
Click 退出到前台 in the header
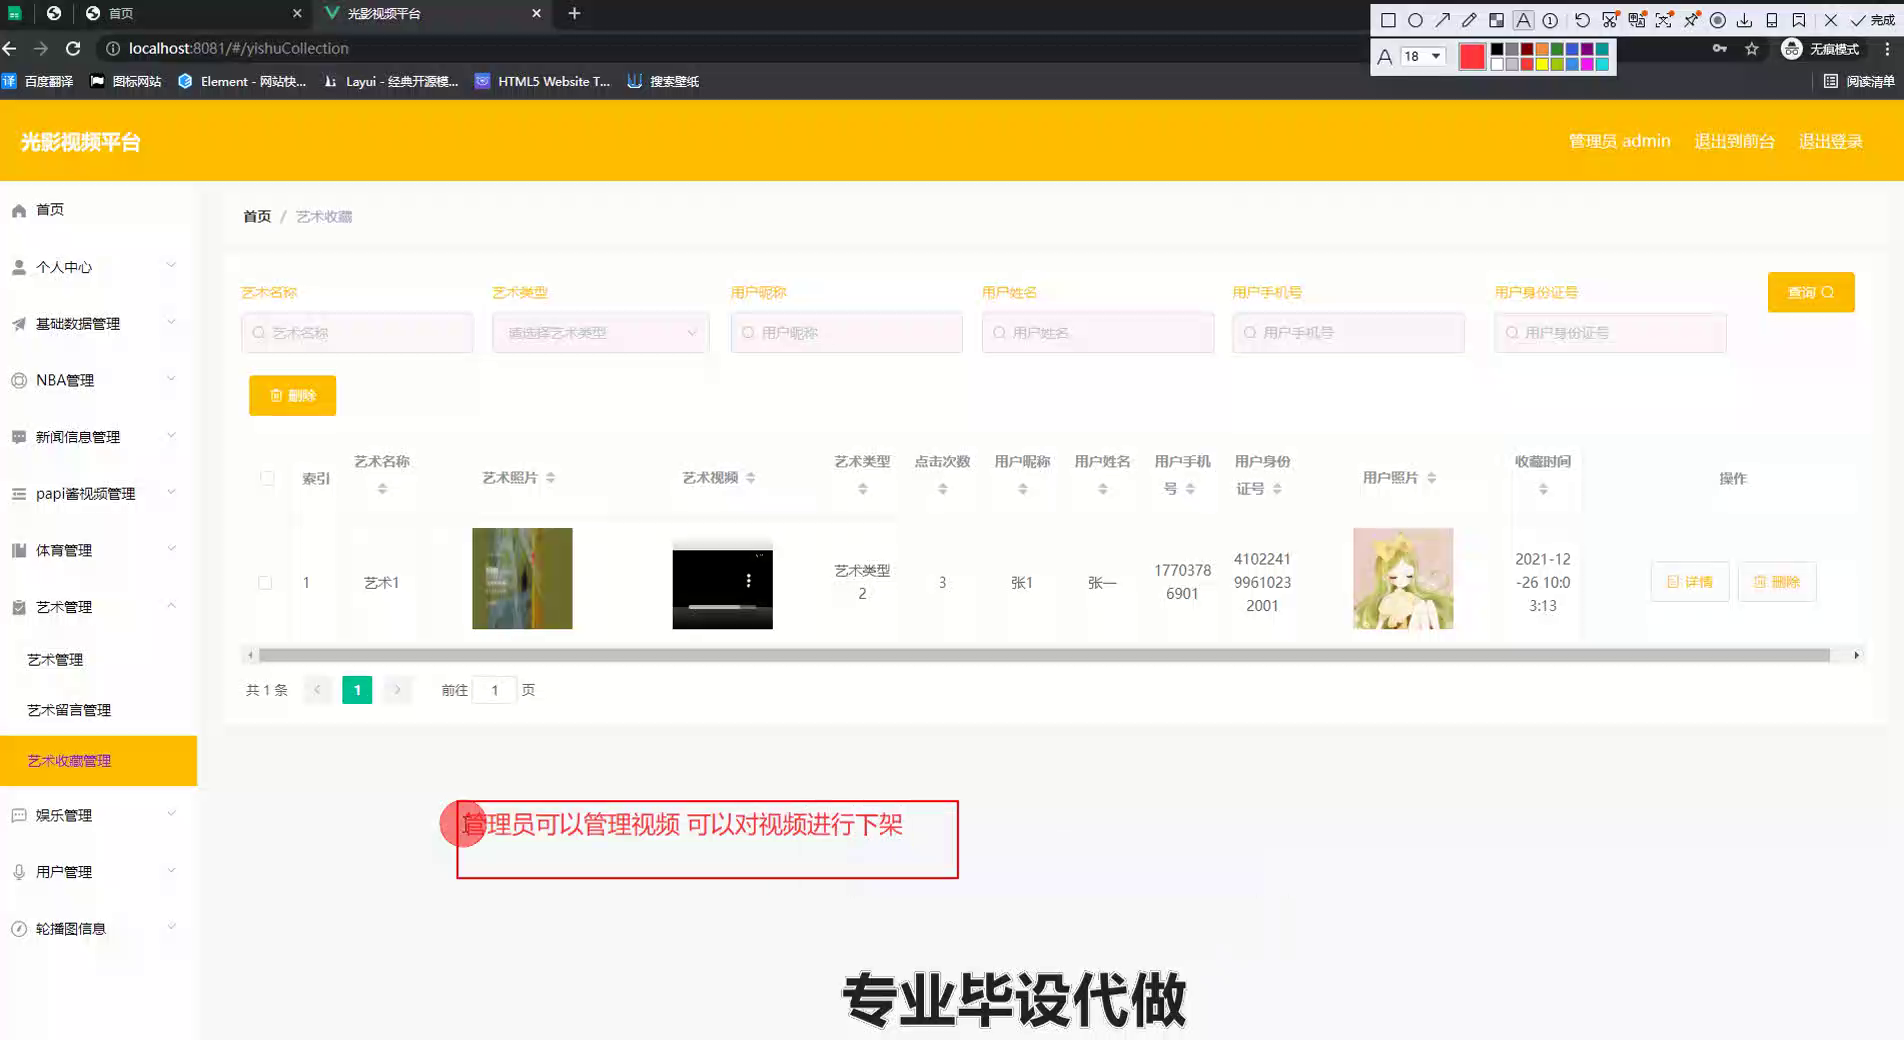(x=1734, y=141)
